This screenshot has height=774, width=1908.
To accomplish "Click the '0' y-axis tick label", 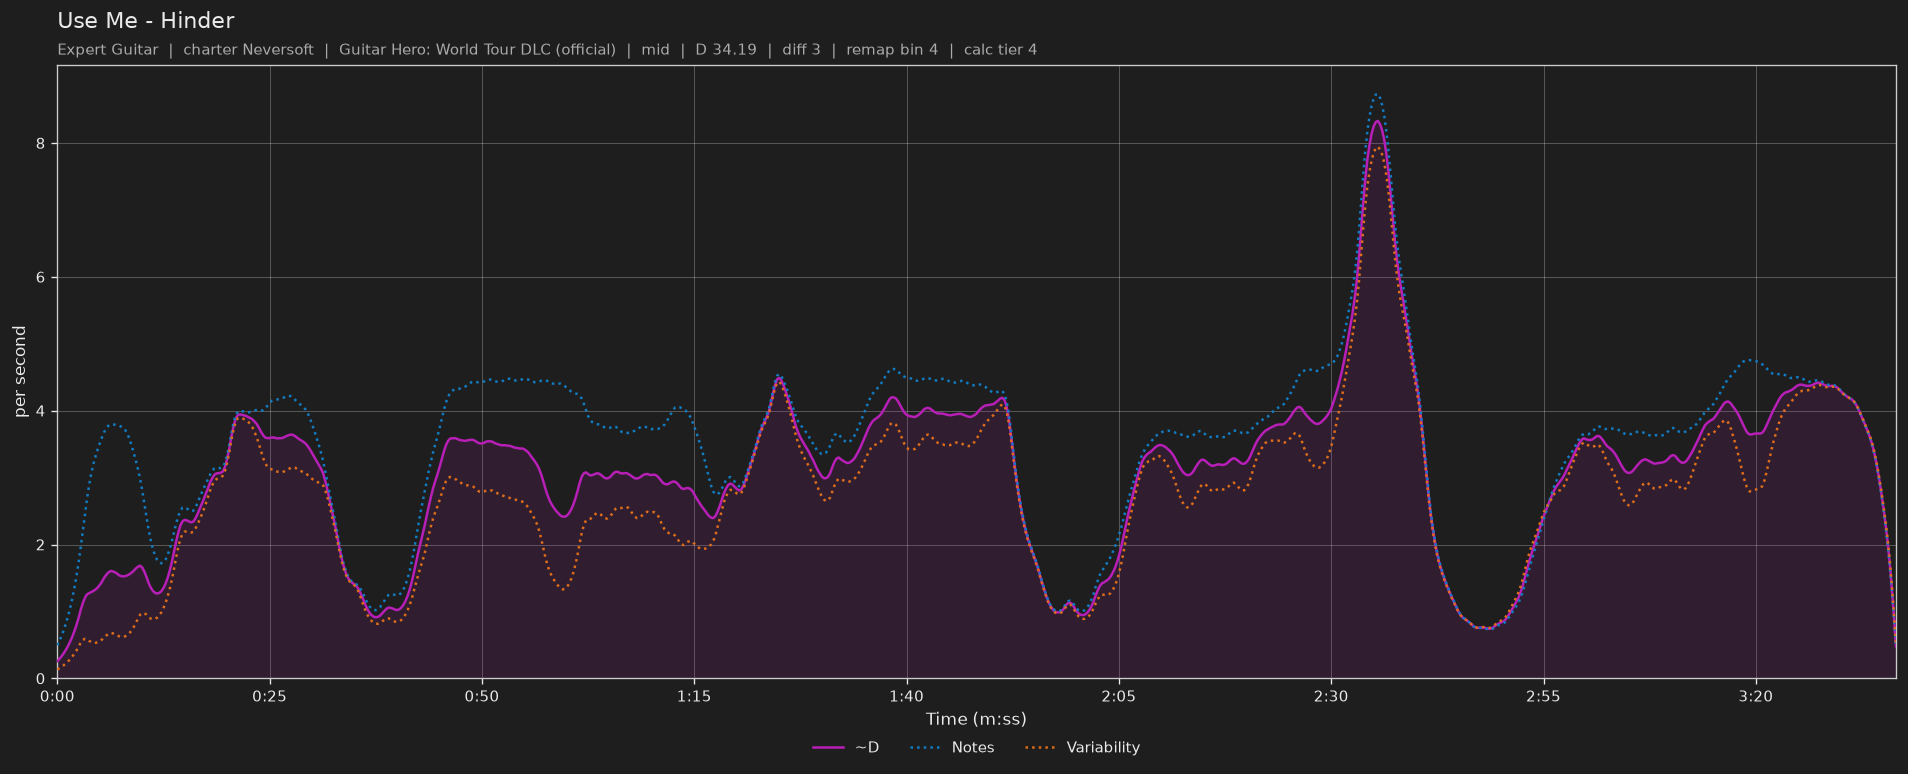I will 42,679.
